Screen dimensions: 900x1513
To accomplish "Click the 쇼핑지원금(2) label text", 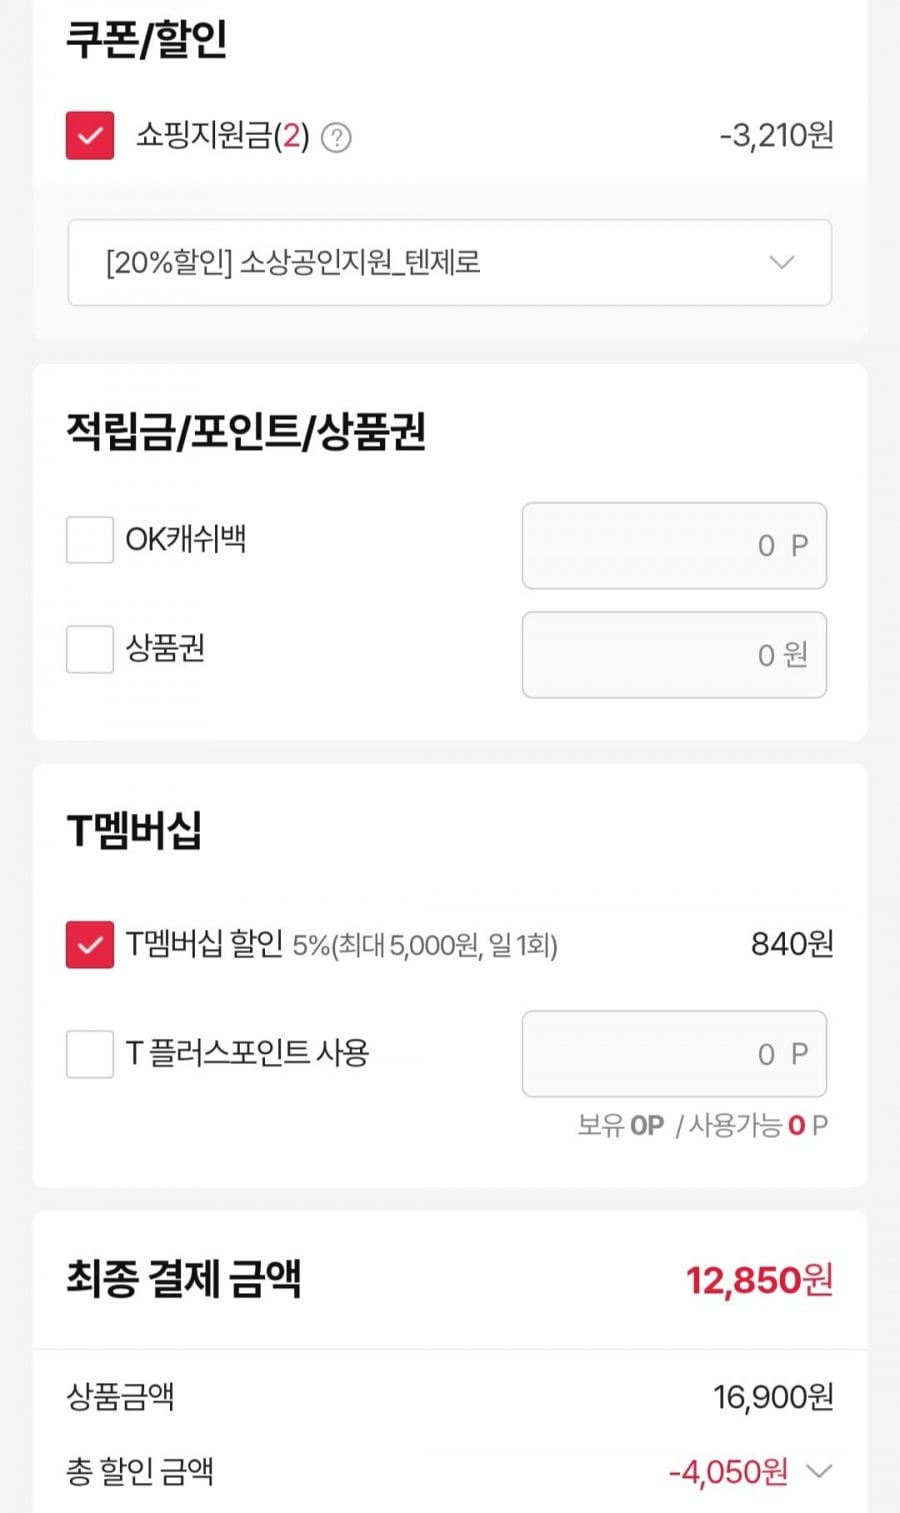I will coord(222,136).
